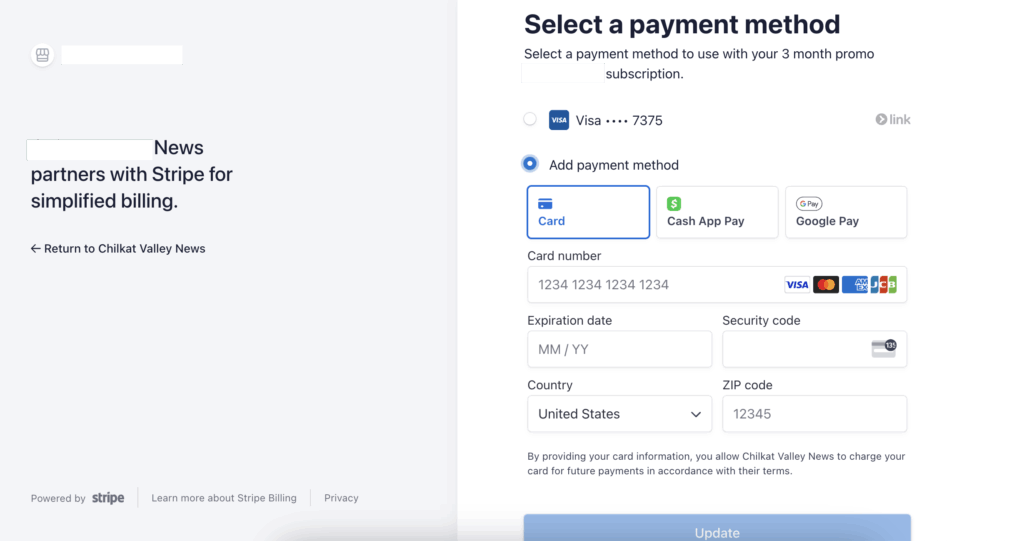1024x541 pixels.
Task: Click the storefront icon beside merchant name
Action: (42, 55)
